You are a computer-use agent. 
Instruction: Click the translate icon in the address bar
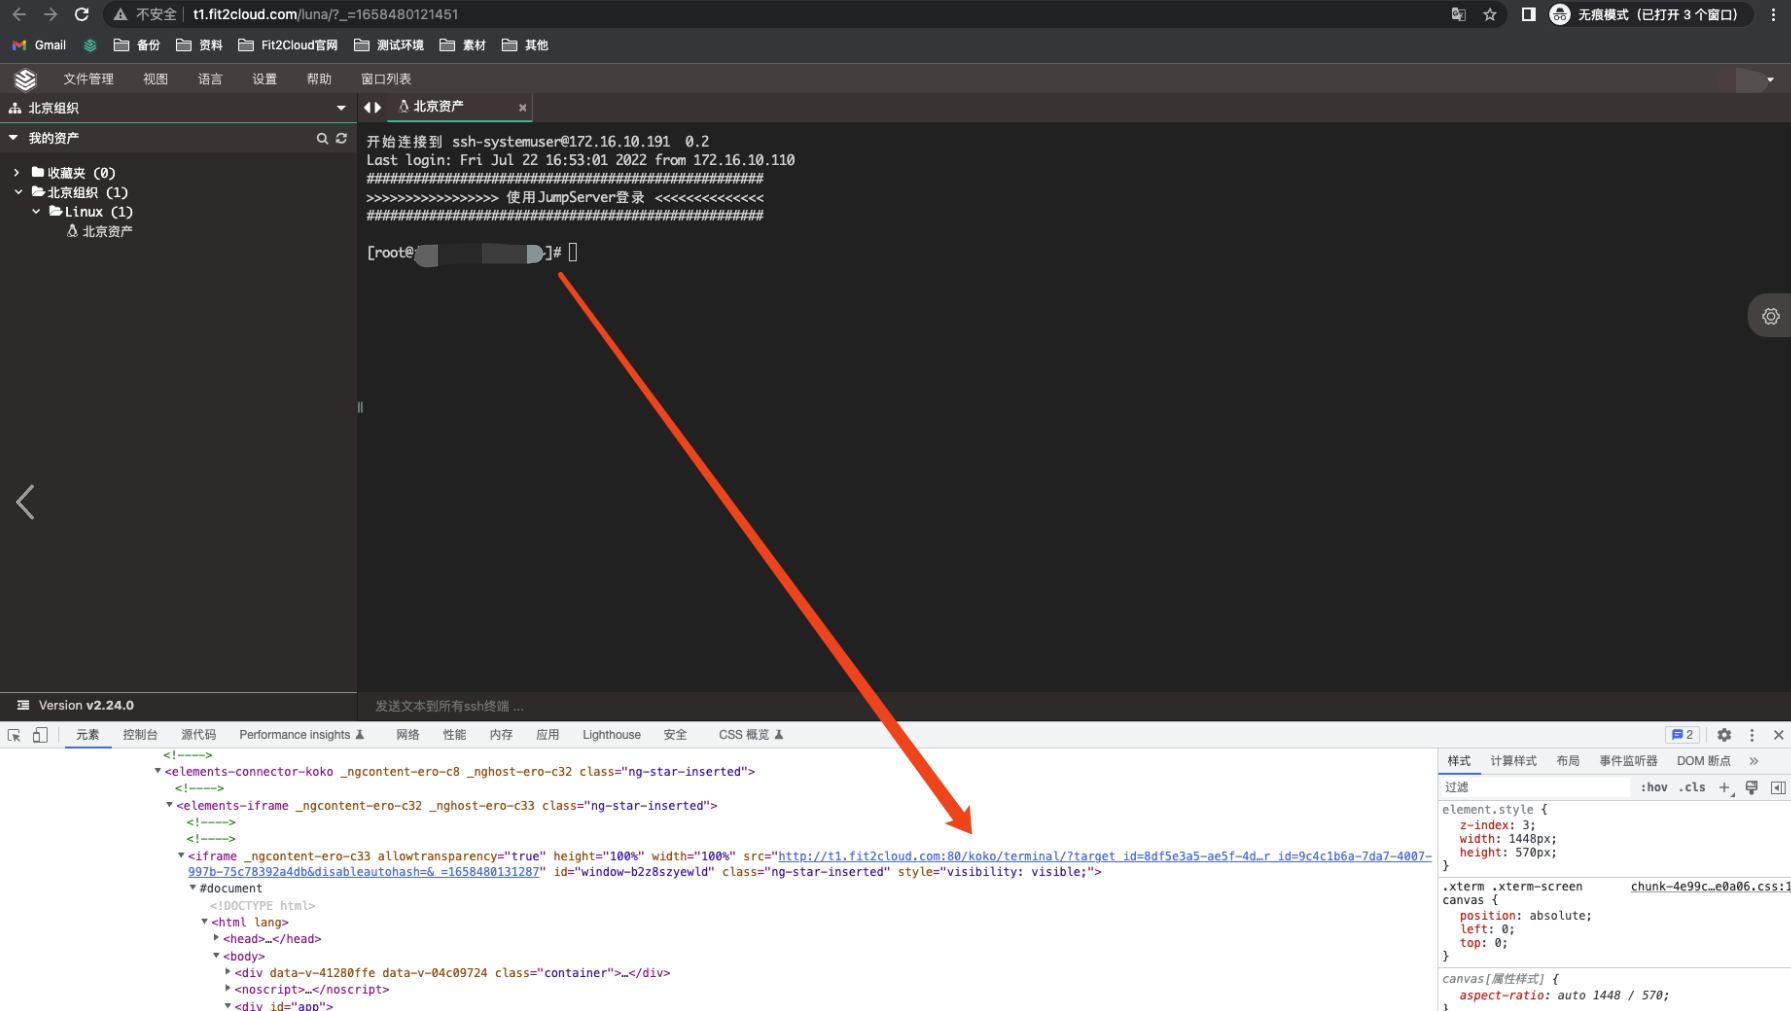coord(1459,14)
